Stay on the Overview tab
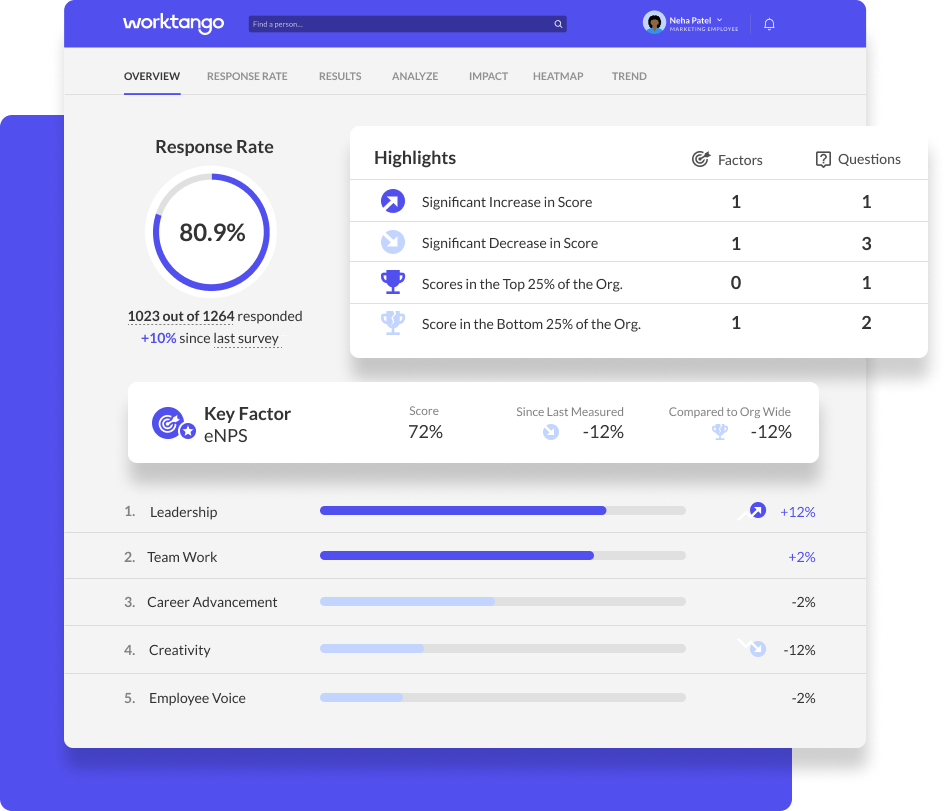 [152, 76]
